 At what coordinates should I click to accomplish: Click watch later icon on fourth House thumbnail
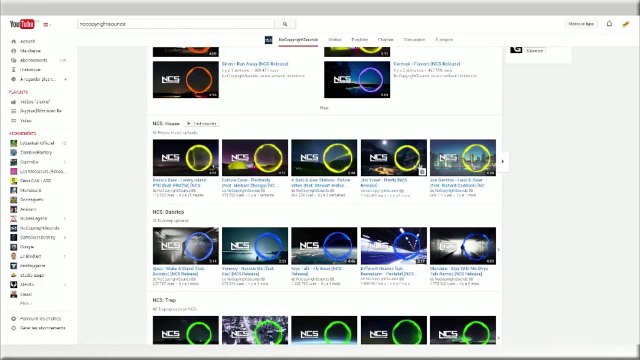pyautogui.click(x=422, y=172)
